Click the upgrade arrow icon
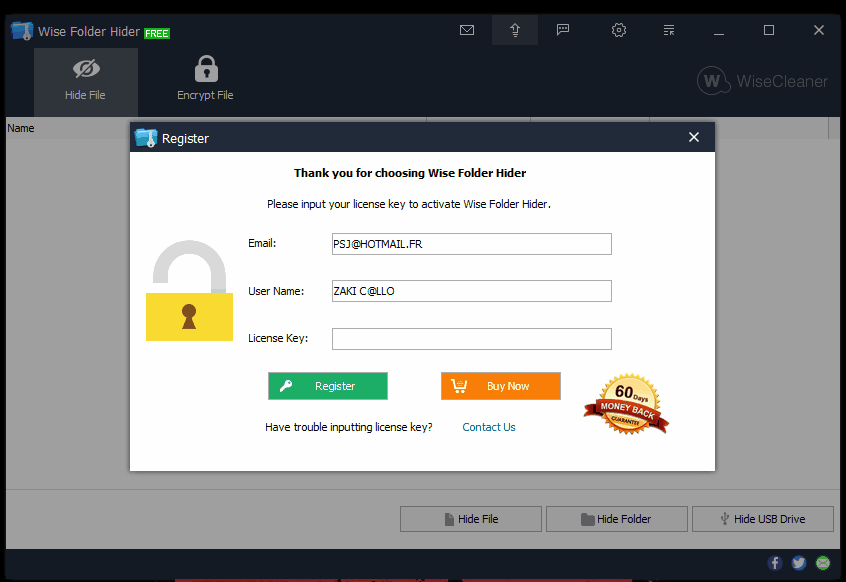The height and width of the screenshot is (582, 846). pyautogui.click(x=515, y=30)
